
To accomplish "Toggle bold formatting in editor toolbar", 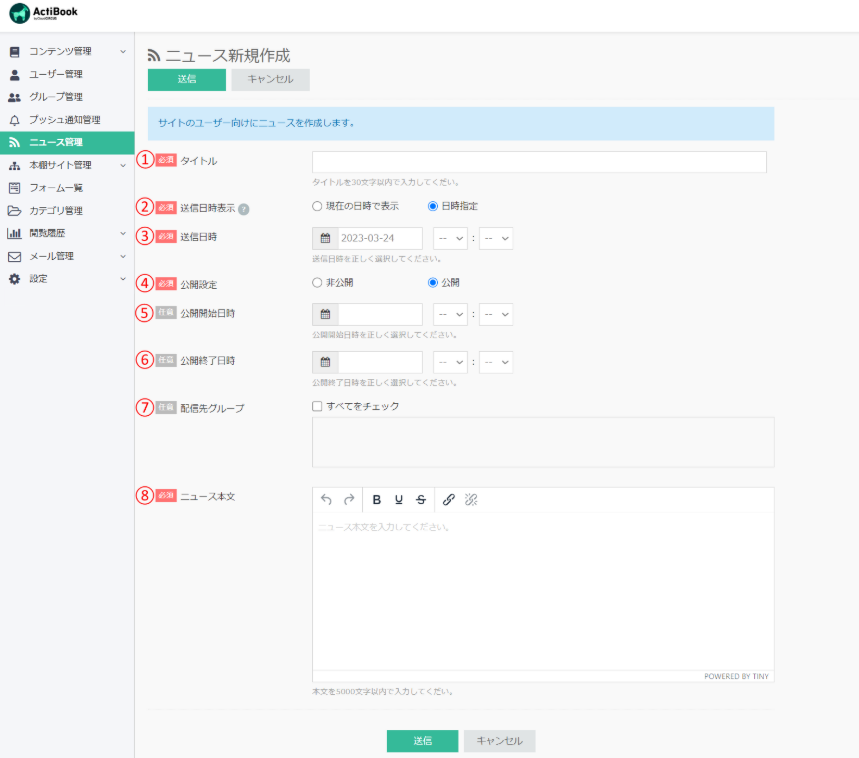I will (x=377, y=500).
